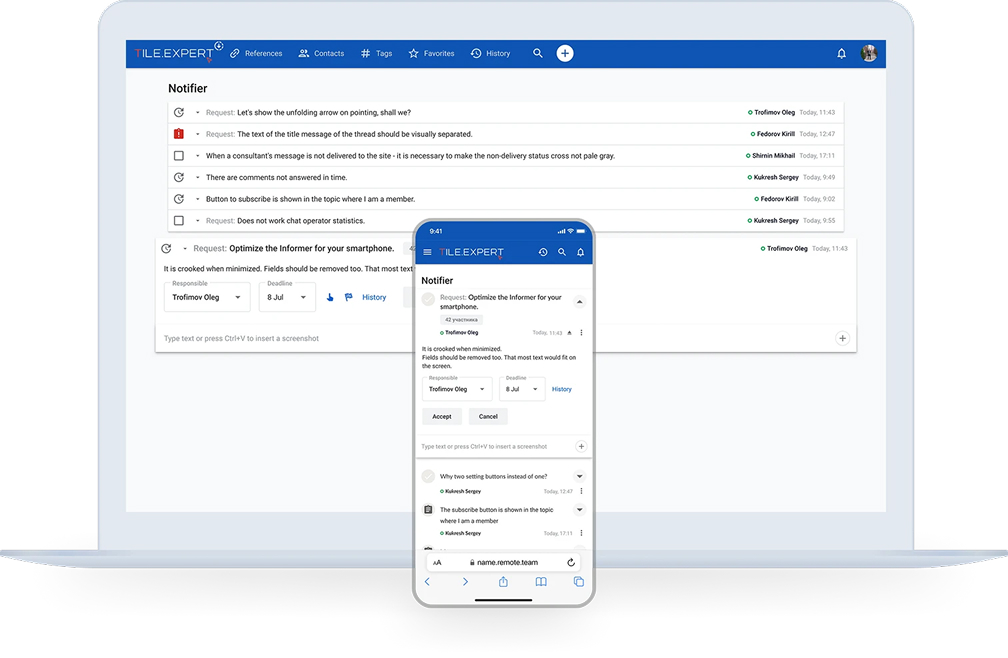Click the name.remote.team address bar

(x=503, y=562)
